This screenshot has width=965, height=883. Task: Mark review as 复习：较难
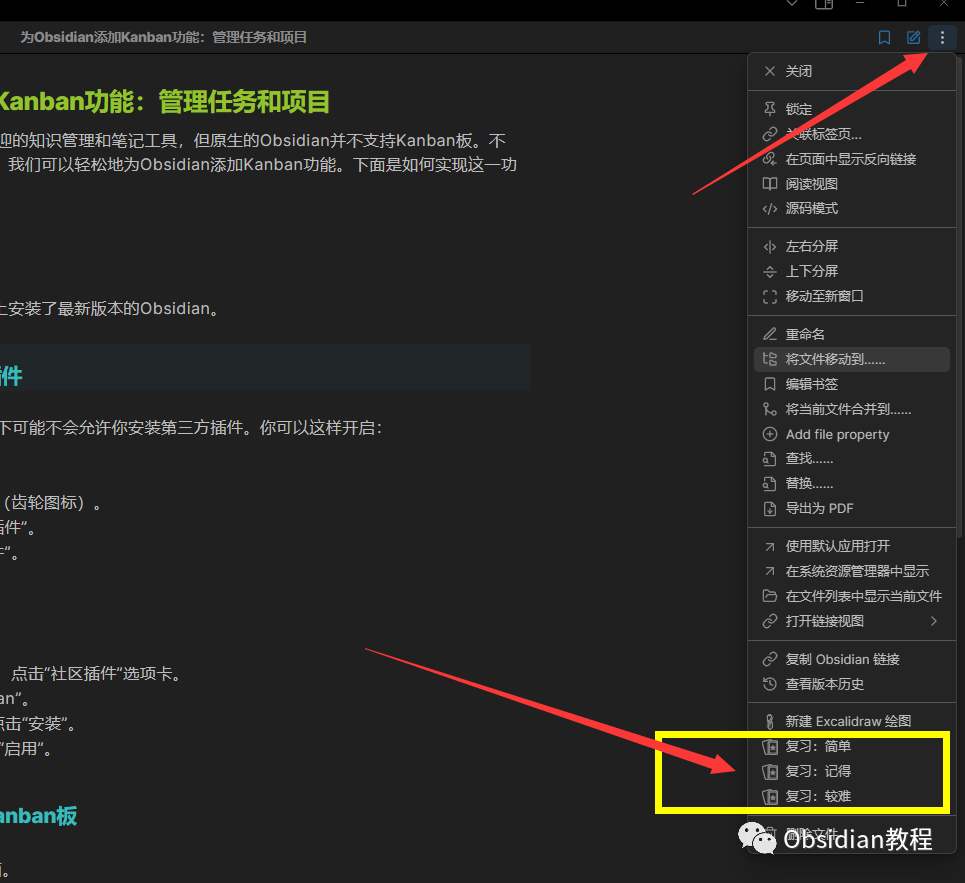coord(852,797)
